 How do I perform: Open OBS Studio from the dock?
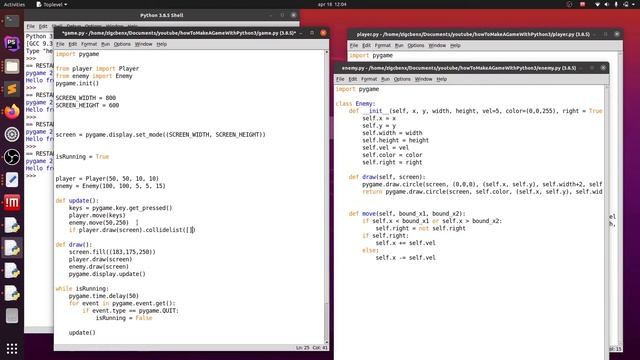(x=12, y=157)
